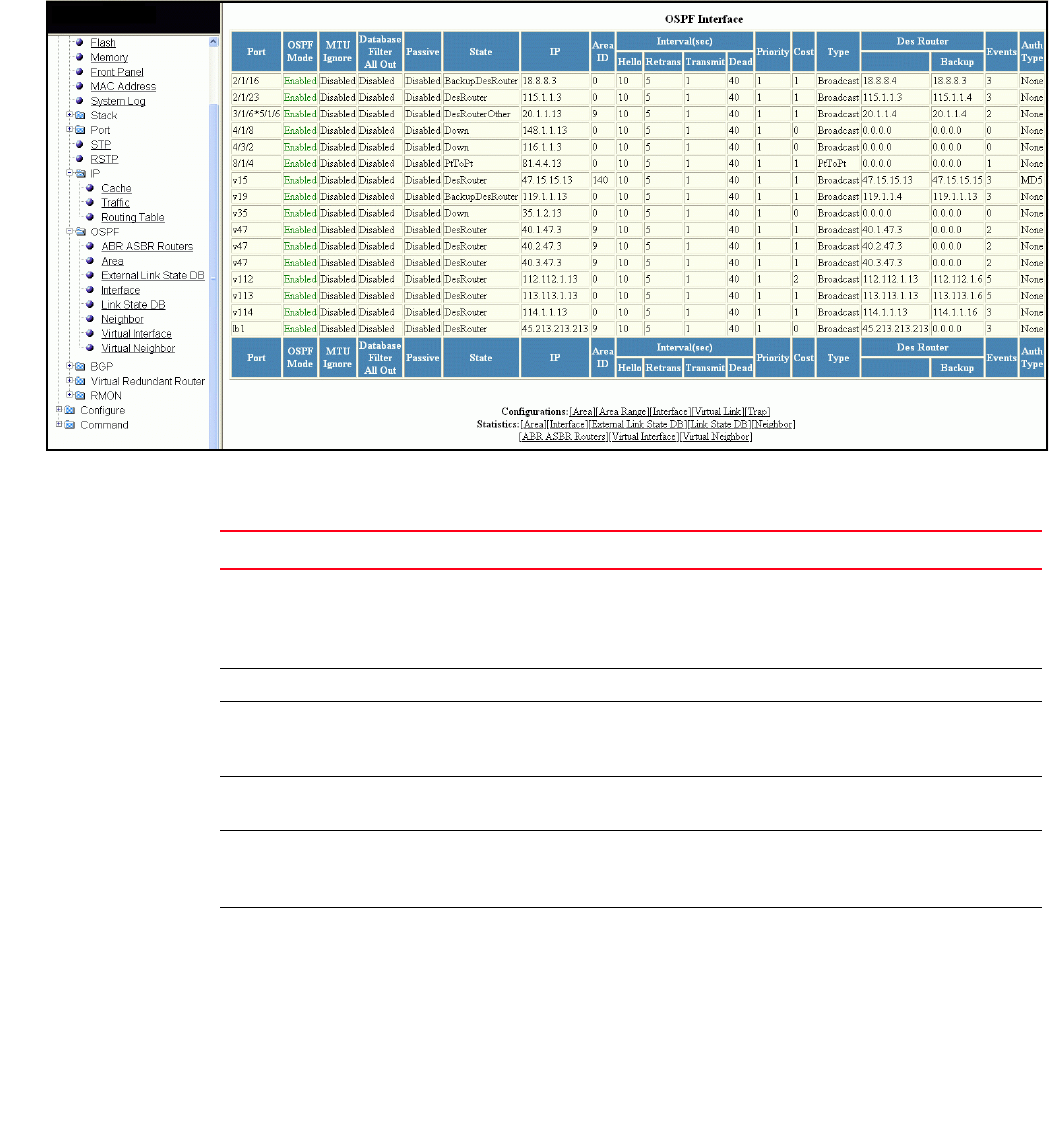Image resolution: width=1049 pixels, height=1136 pixels.
Task: Click the bullet icon next to Virtual Neighbor
Action: pyautogui.click(x=90, y=348)
